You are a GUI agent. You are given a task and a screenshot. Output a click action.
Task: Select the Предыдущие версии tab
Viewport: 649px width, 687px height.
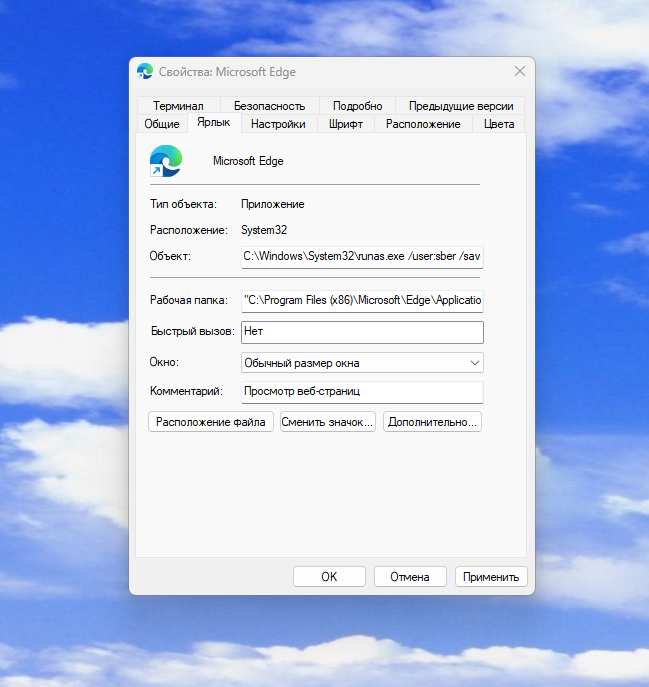click(461, 106)
